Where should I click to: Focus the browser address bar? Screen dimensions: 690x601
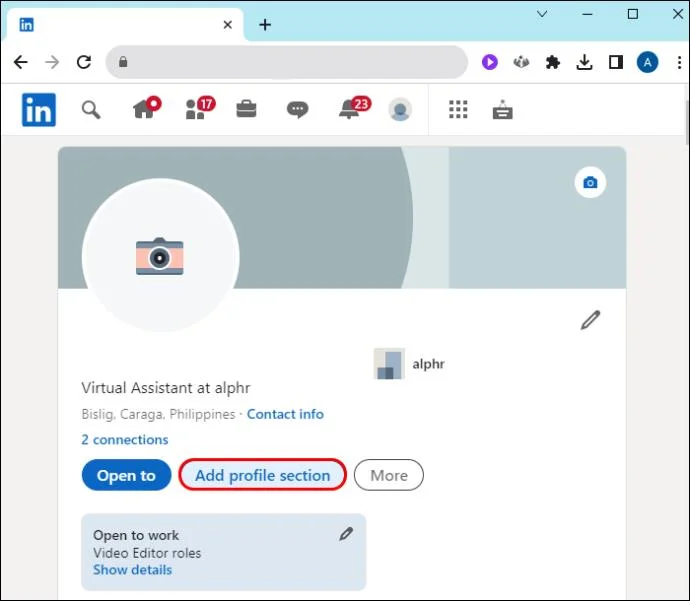click(x=286, y=62)
